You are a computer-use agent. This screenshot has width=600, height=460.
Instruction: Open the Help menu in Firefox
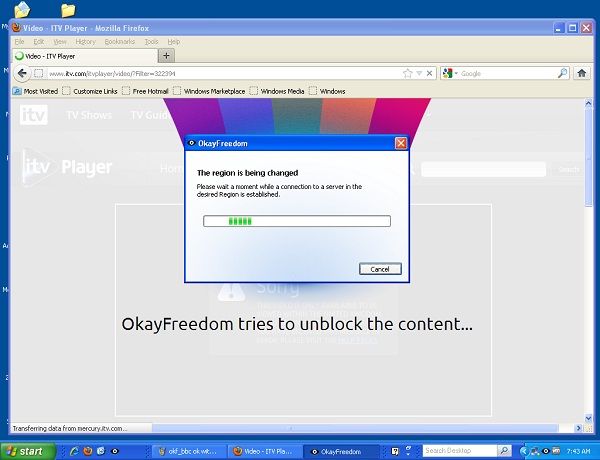173,42
